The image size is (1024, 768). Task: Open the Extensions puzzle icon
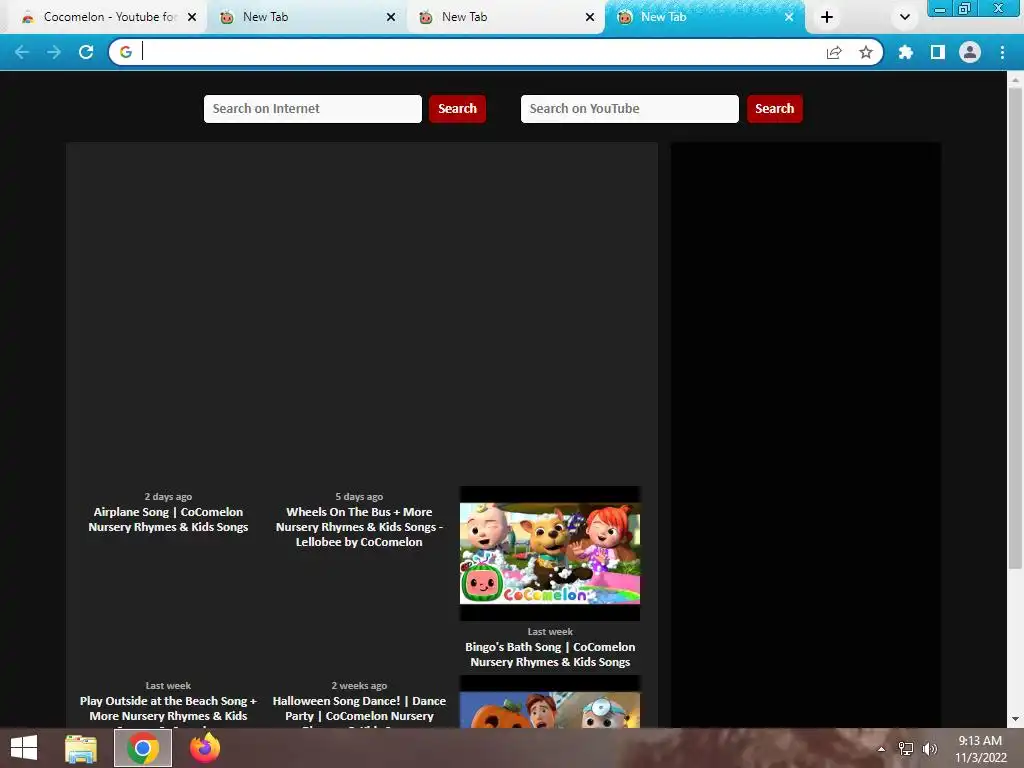tap(906, 52)
